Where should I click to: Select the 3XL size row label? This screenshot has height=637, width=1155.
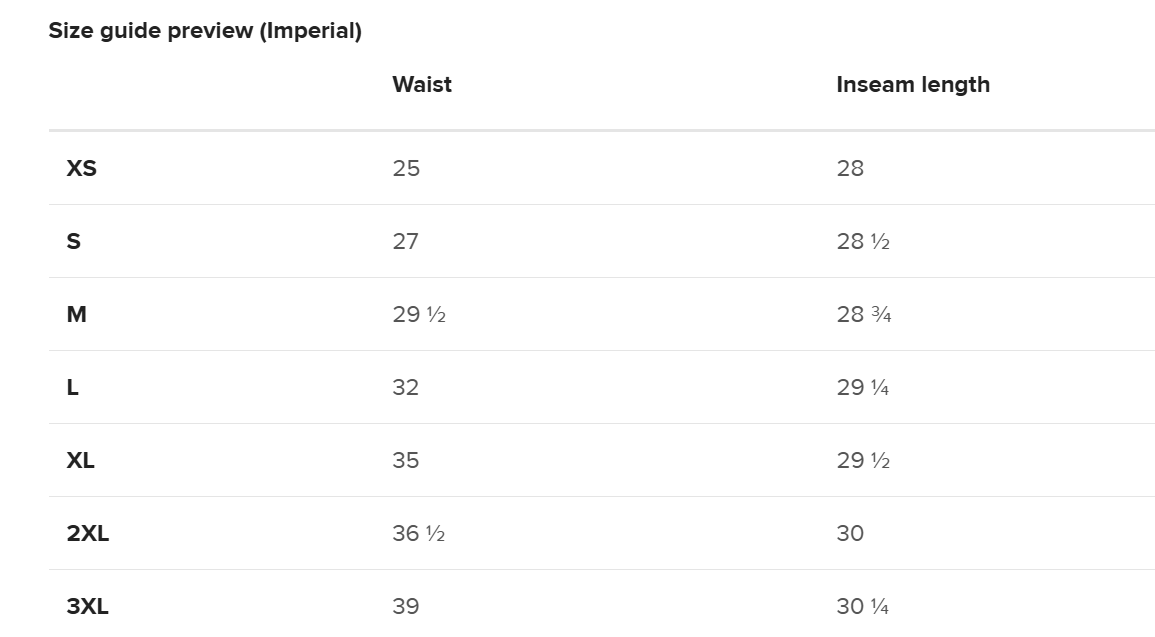tap(87, 606)
